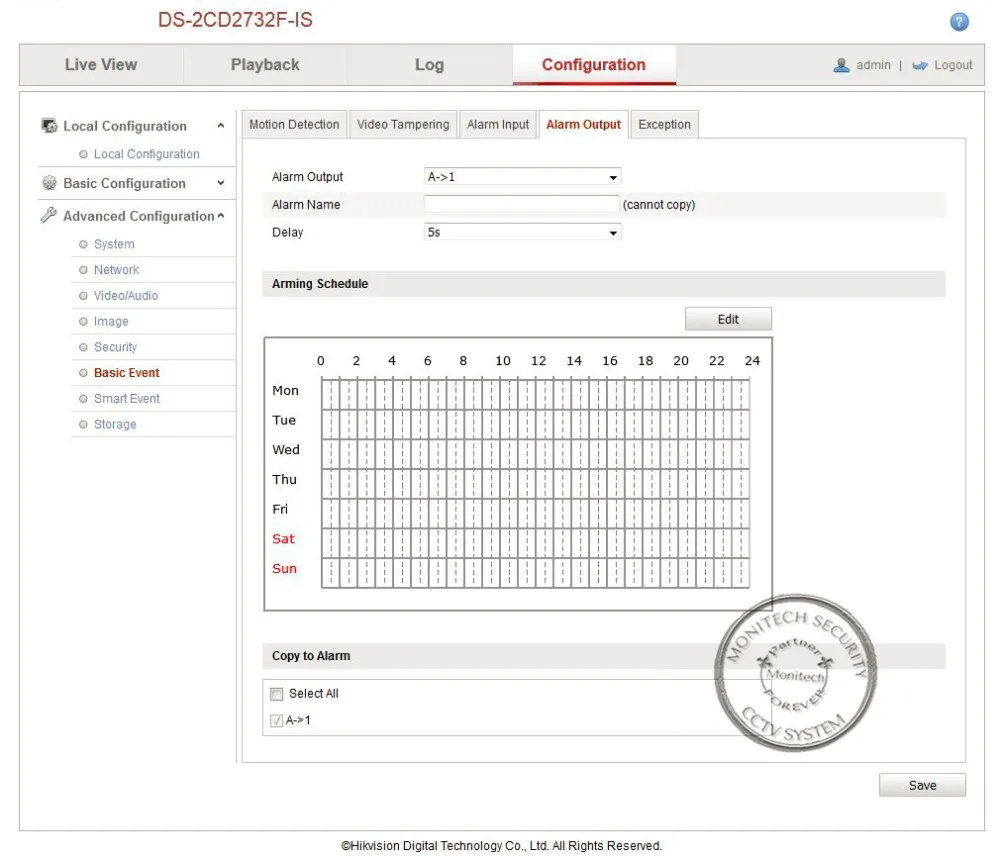Focus the Alarm Name text field
The height and width of the screenshot is (856, 1000).
(x=521, y=204)
